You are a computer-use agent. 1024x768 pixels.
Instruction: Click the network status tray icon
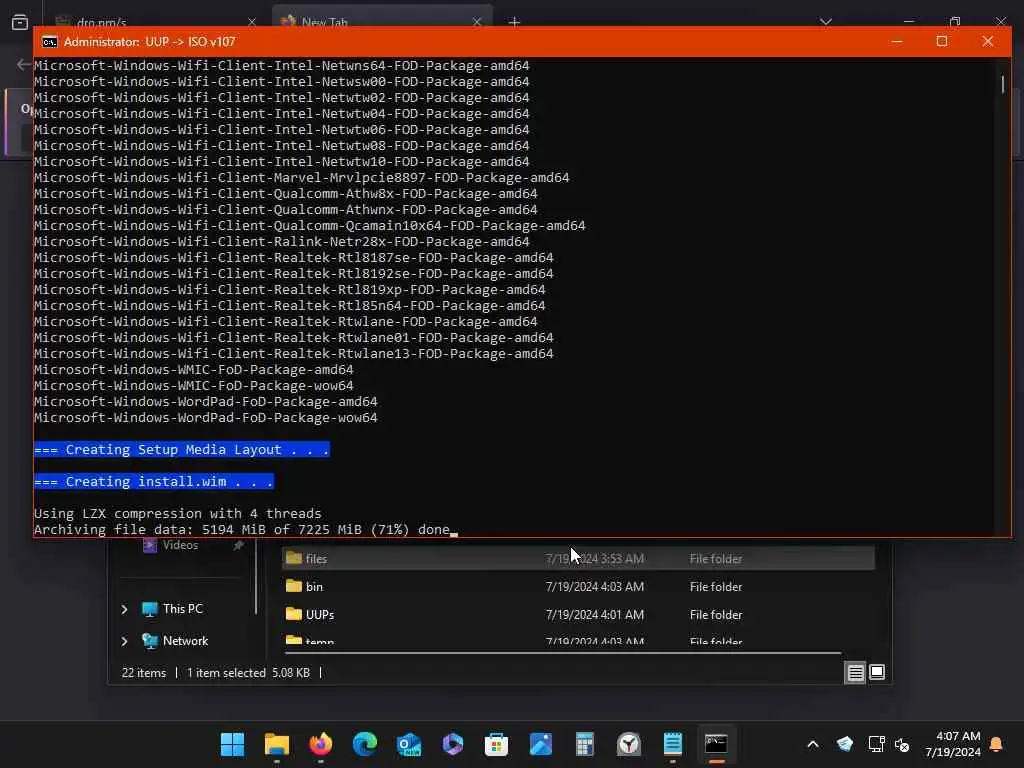876,744
